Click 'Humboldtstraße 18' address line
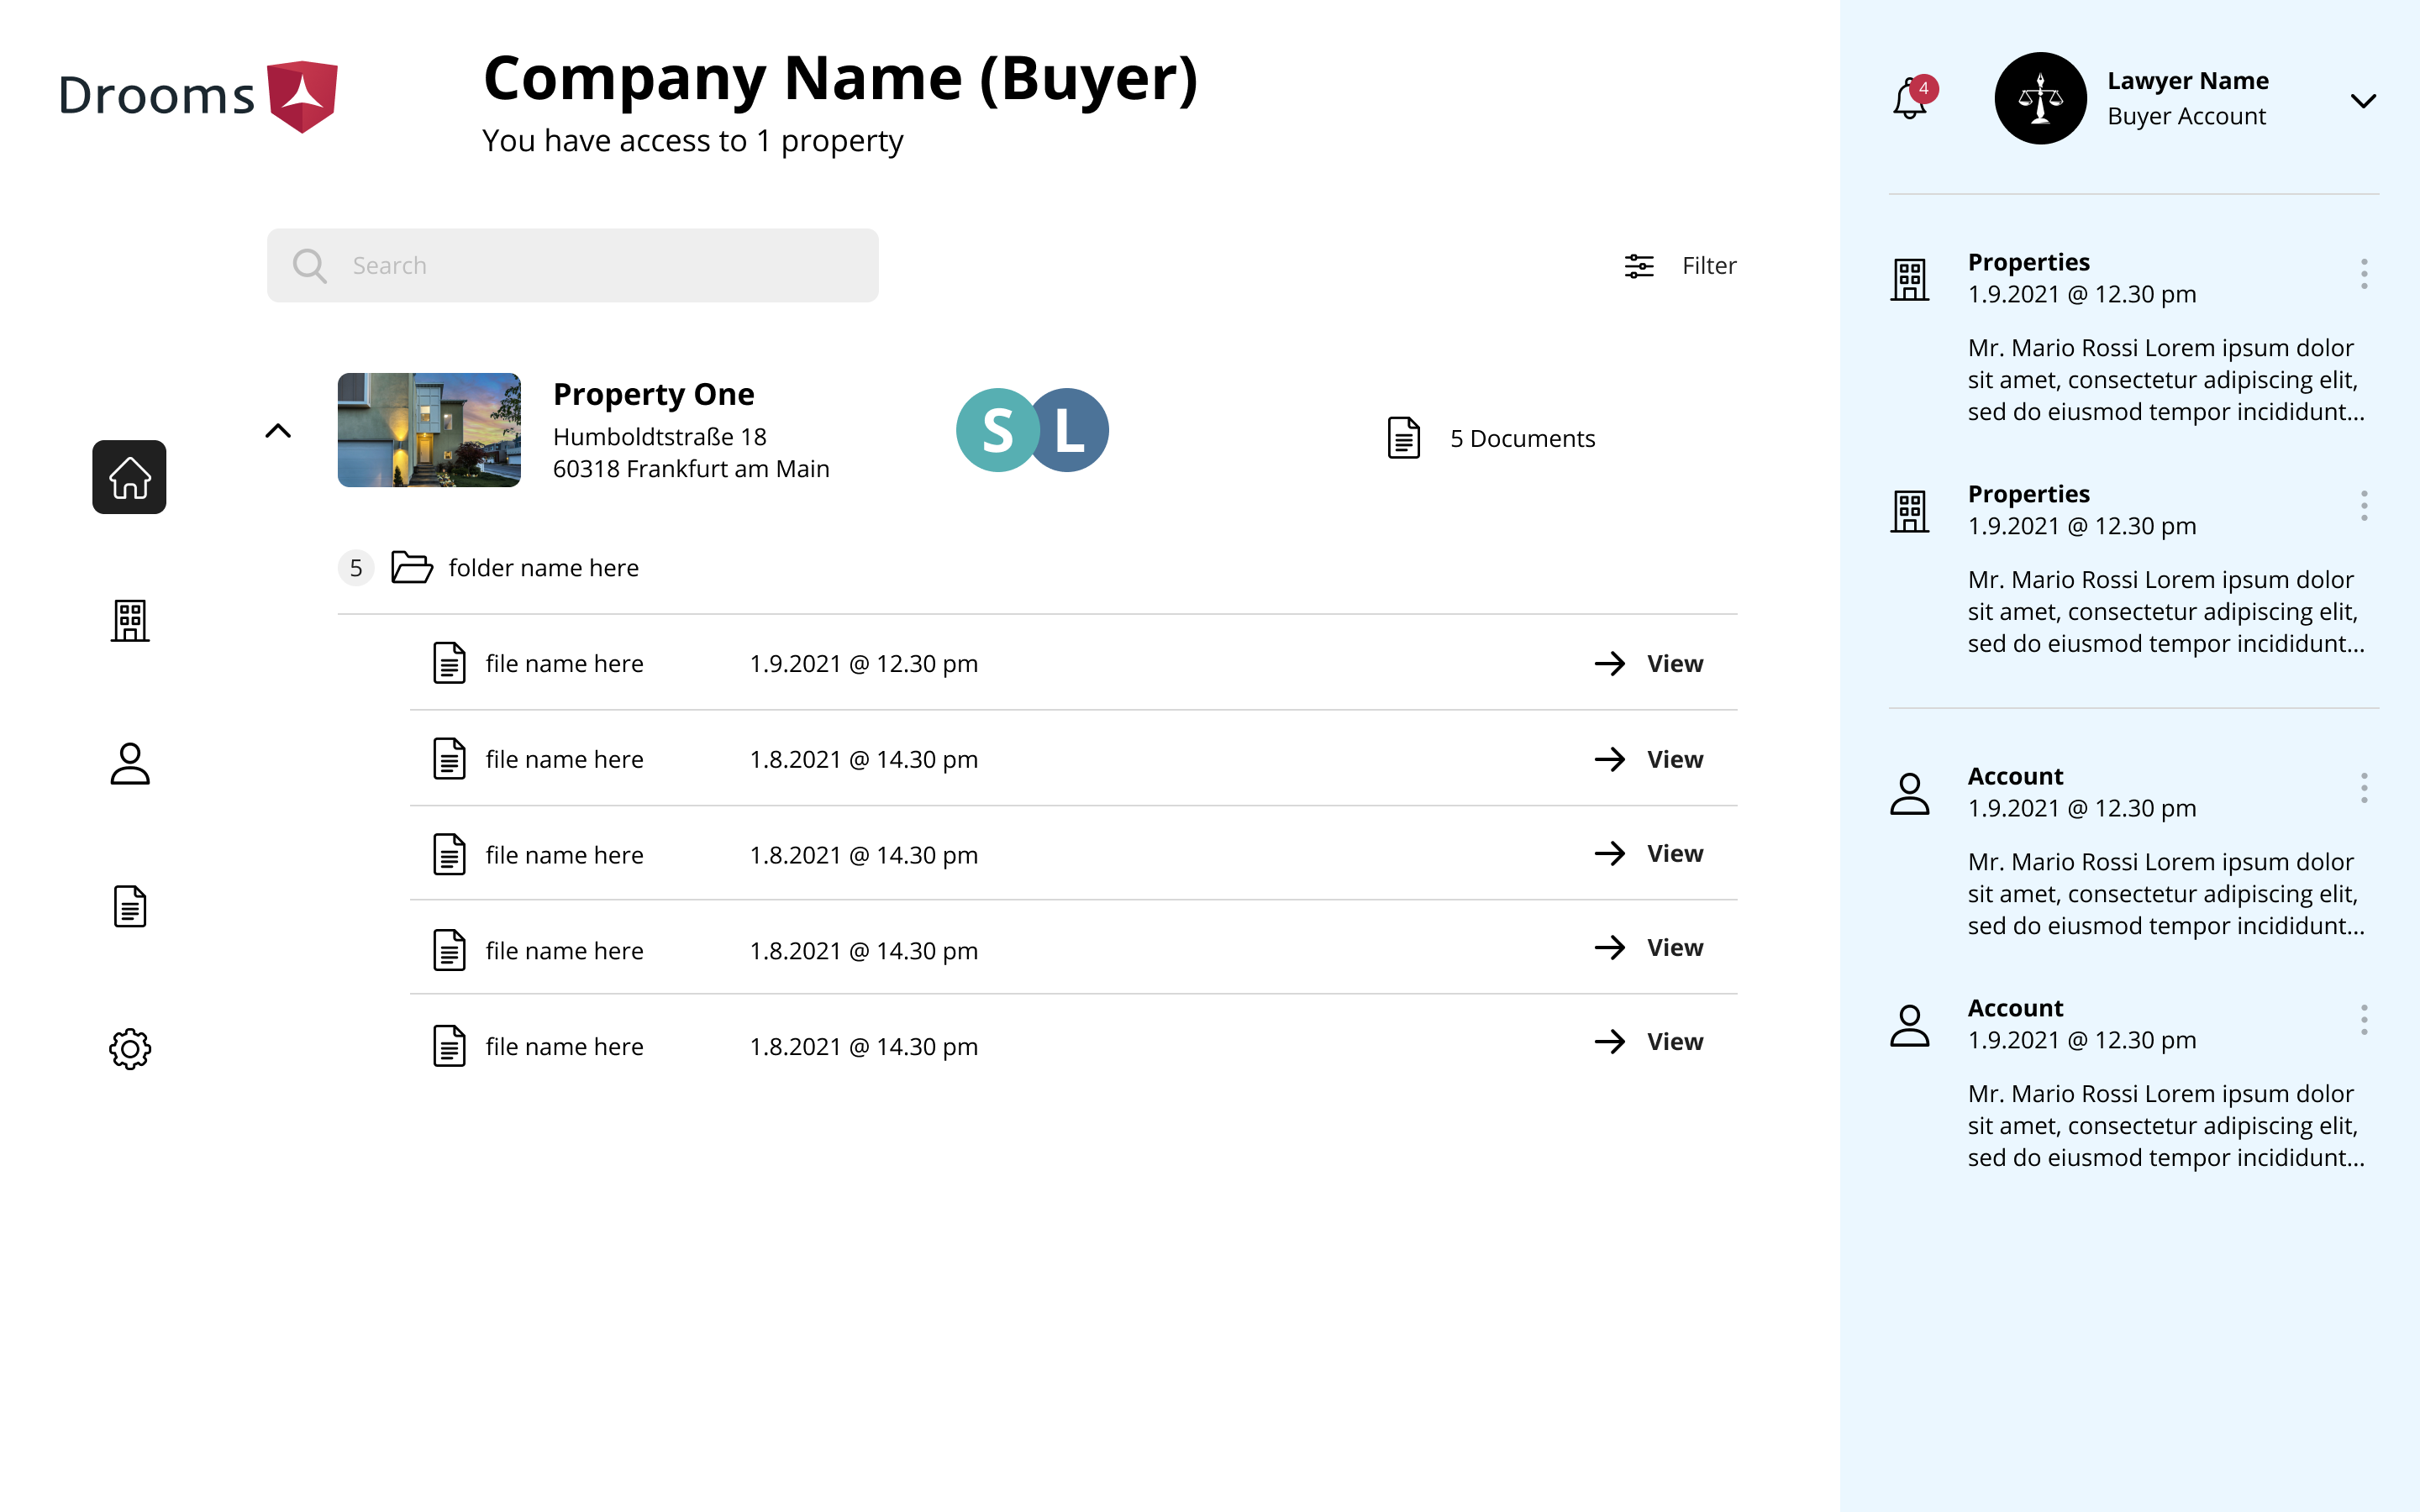 (x=660, y=436)
